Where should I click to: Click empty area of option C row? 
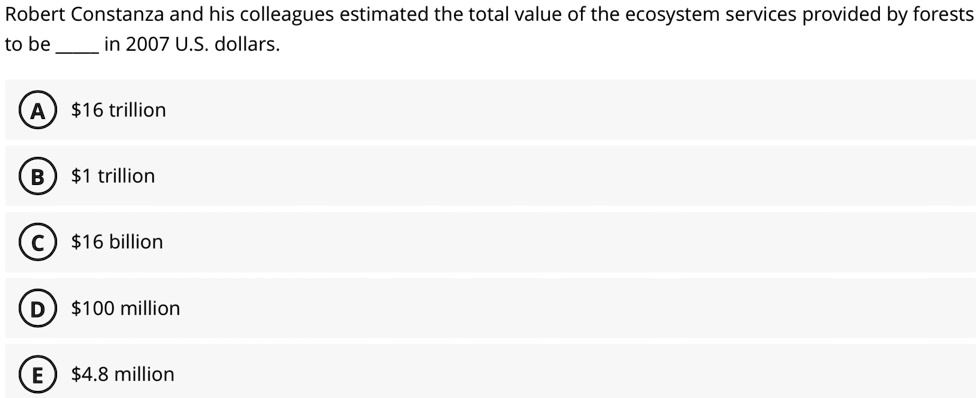561,242
